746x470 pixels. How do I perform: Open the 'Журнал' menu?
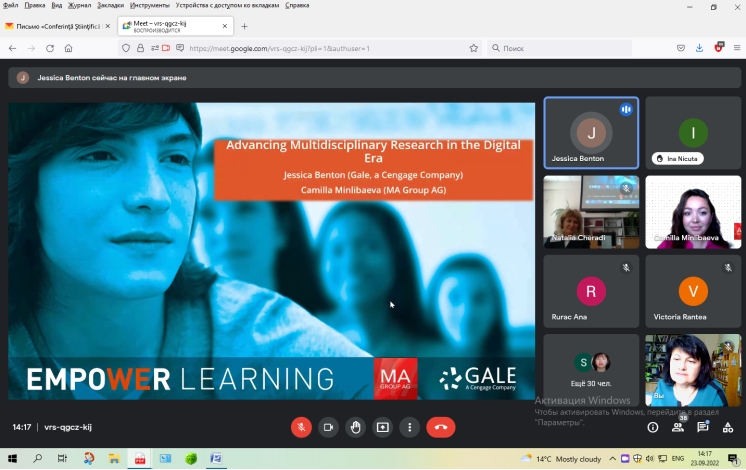point(79,5)
